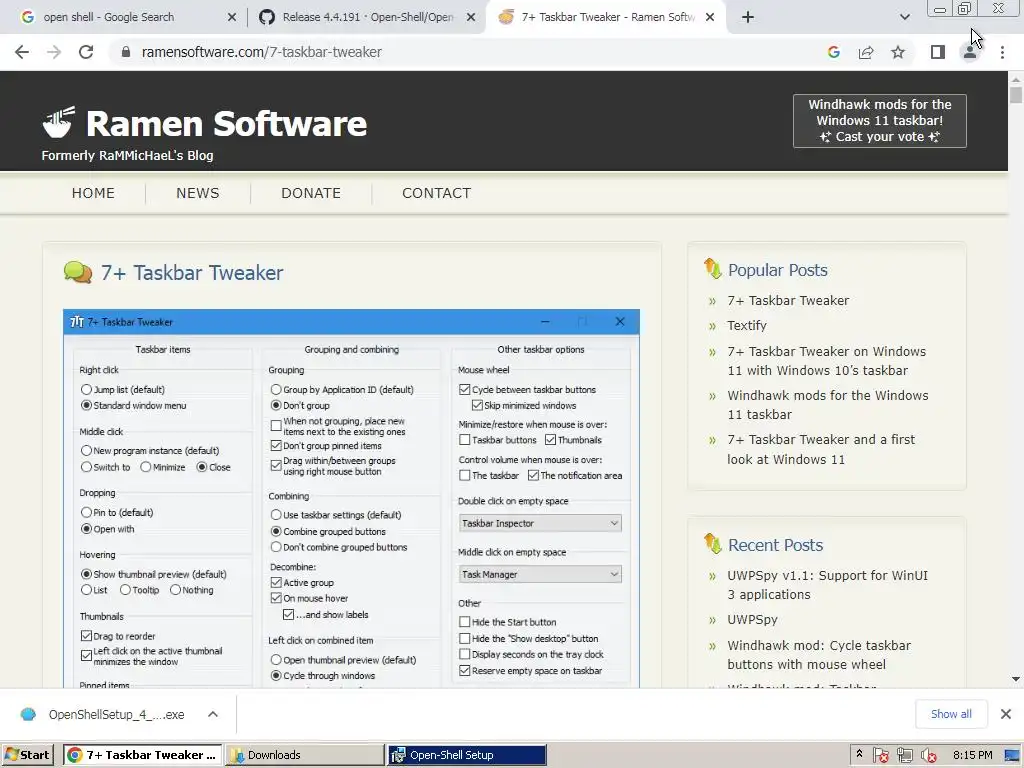Open Chrome three-dot menu
The height and width of the screenshot is (768, 1024).
[x=1002, y=52]
